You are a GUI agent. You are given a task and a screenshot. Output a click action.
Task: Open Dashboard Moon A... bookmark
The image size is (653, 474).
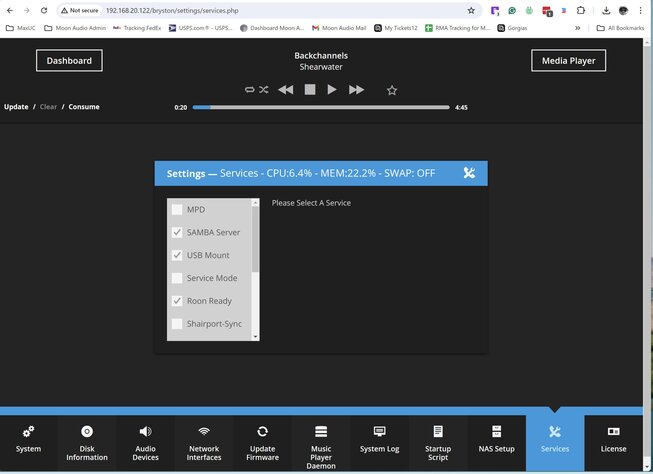coord(272,28)
